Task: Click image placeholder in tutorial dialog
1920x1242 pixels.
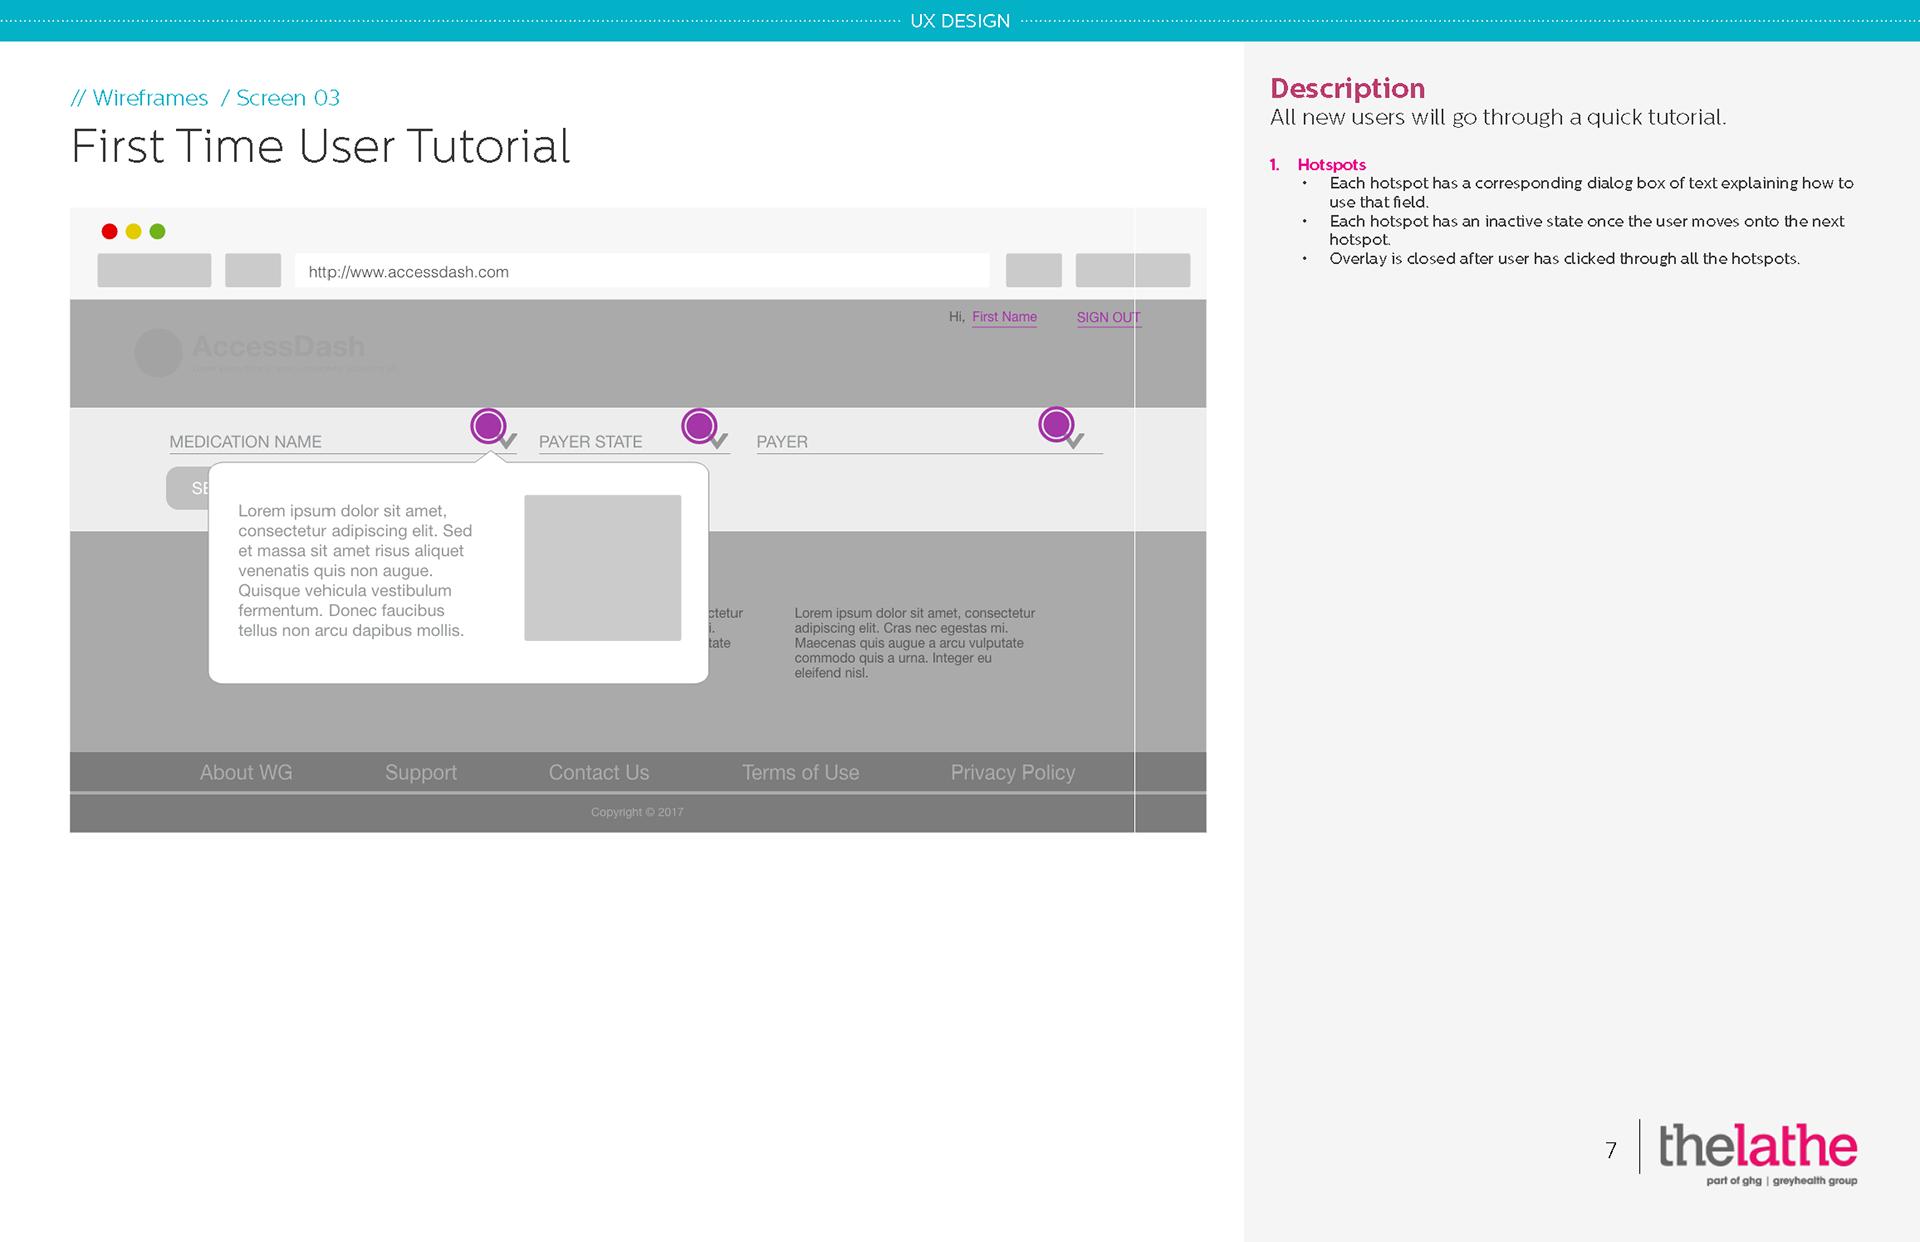Action: pos(603,568)
